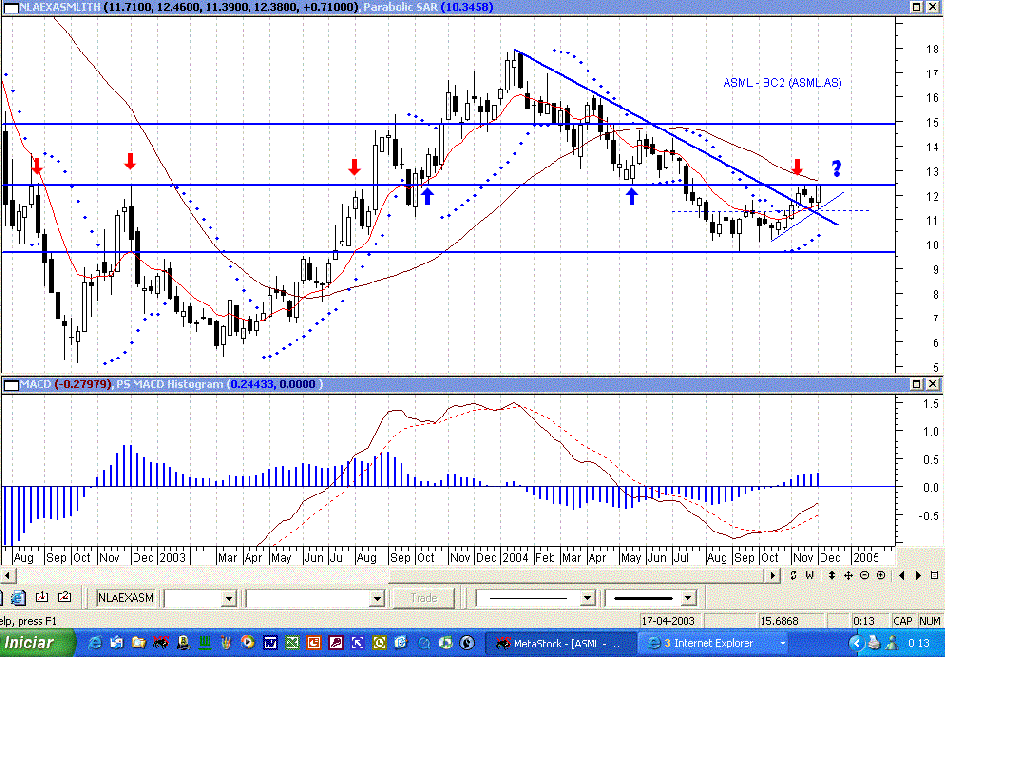Launch PowerPoint from quick launch
1024x768 pixels.
[x=314, y=643]
